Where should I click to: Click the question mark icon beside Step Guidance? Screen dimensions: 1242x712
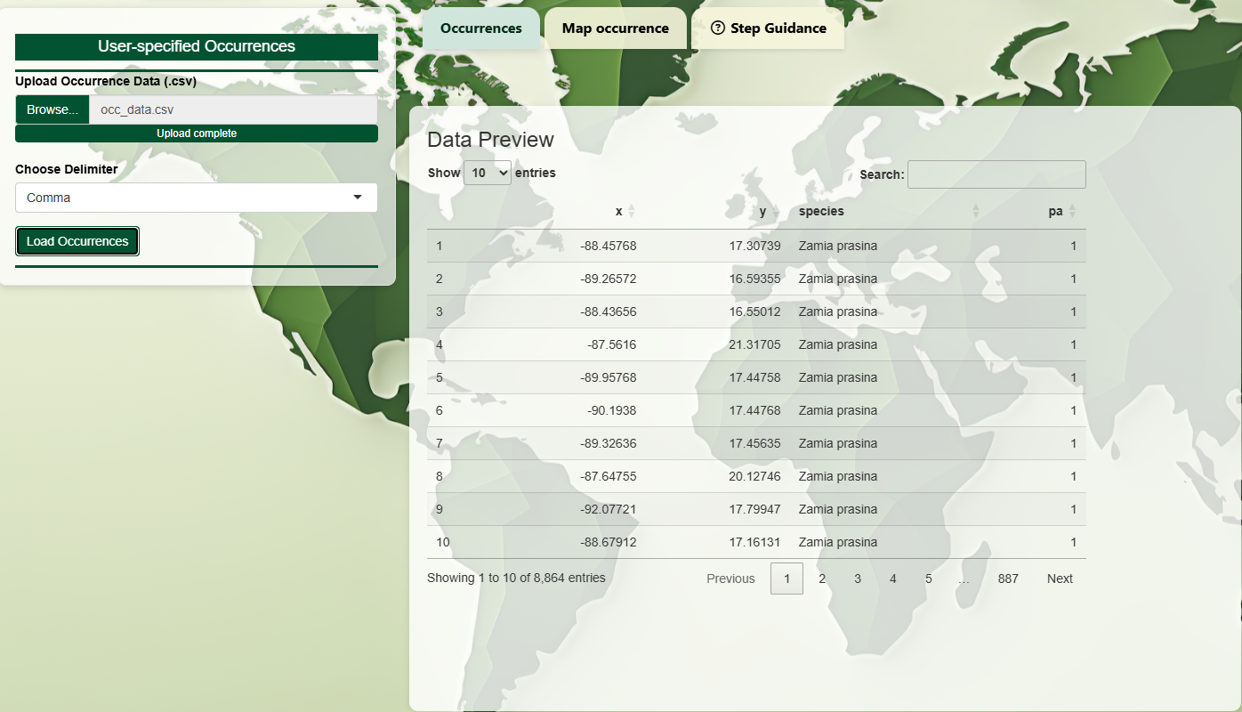click(717, 28)
